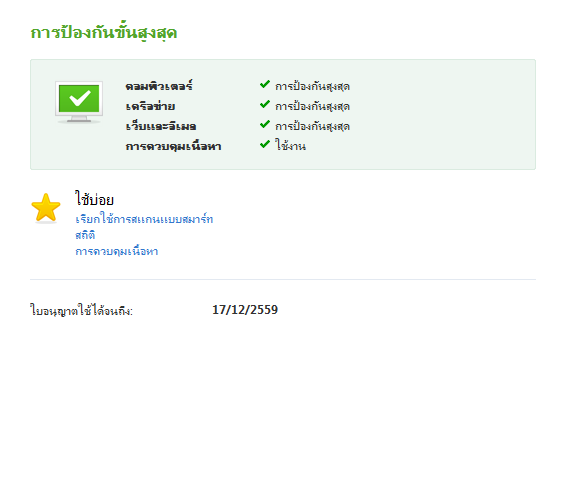Click the green checkmark beside การควบคุมเนื้อหา

(265, 144)
